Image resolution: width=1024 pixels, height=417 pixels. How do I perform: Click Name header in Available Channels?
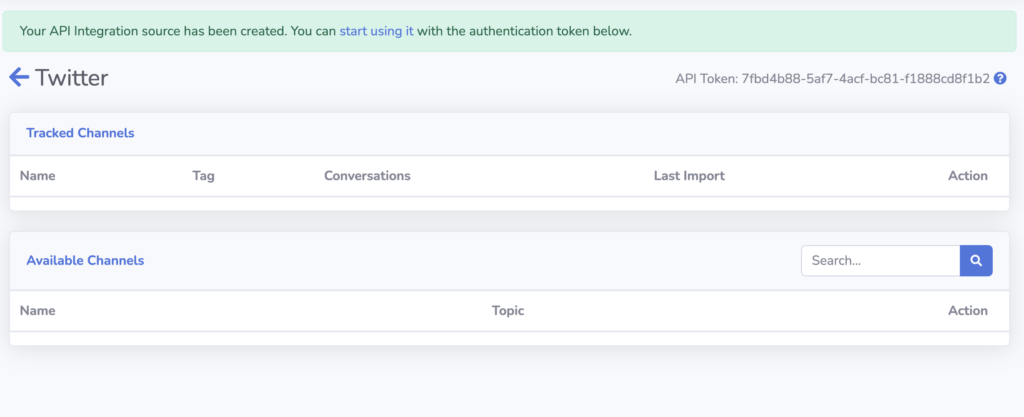[x=37, y=311]
